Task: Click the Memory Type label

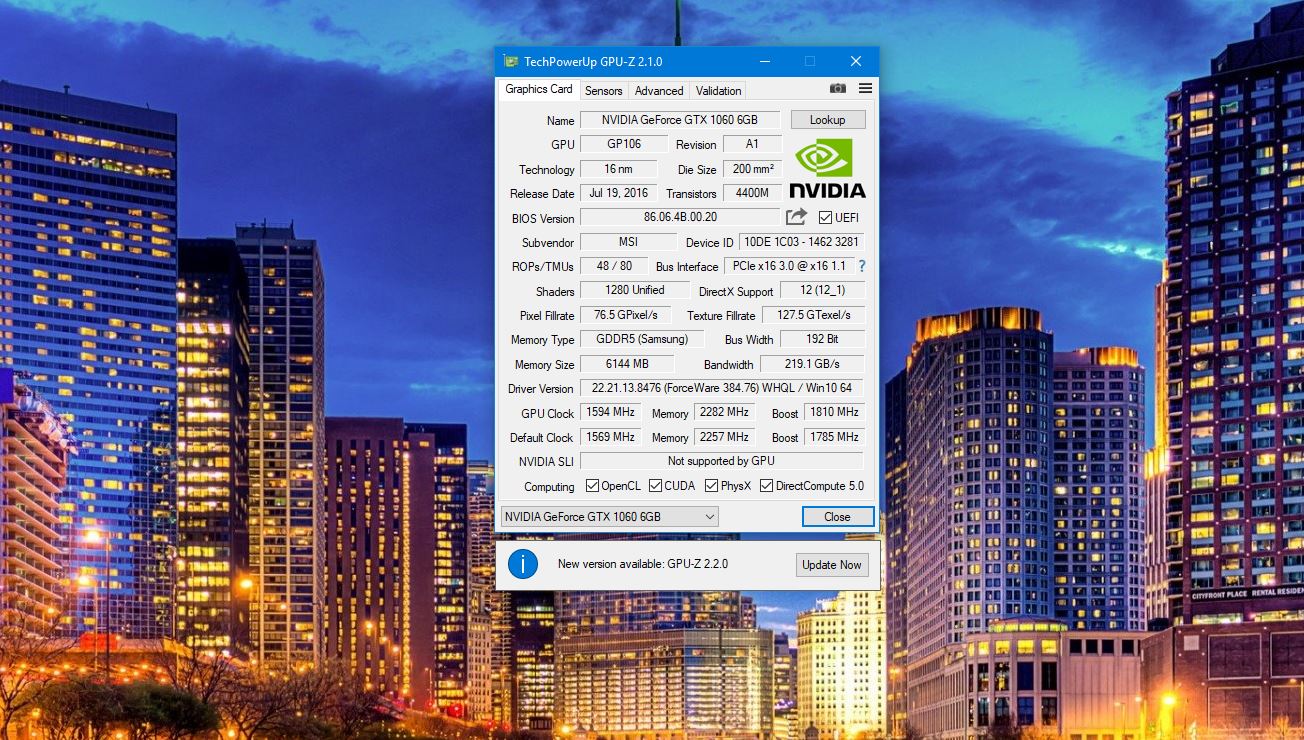Action: tap(543, 340)
